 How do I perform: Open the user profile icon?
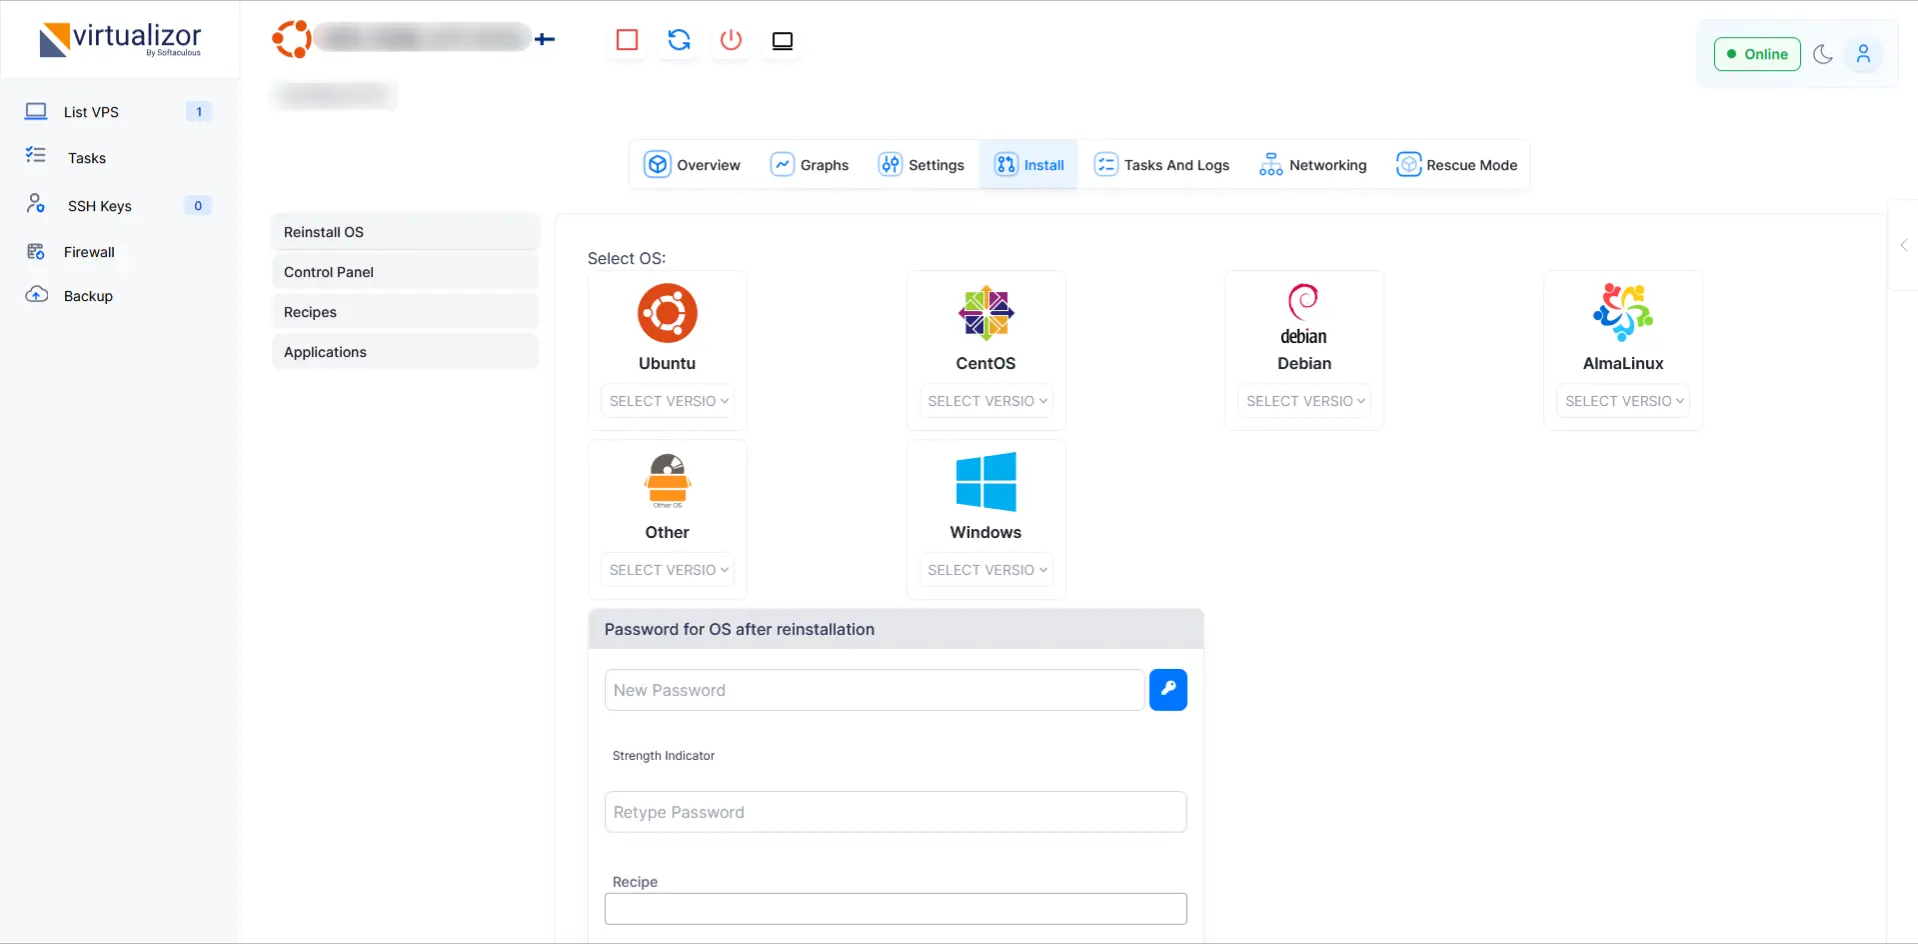point(1863,54)
